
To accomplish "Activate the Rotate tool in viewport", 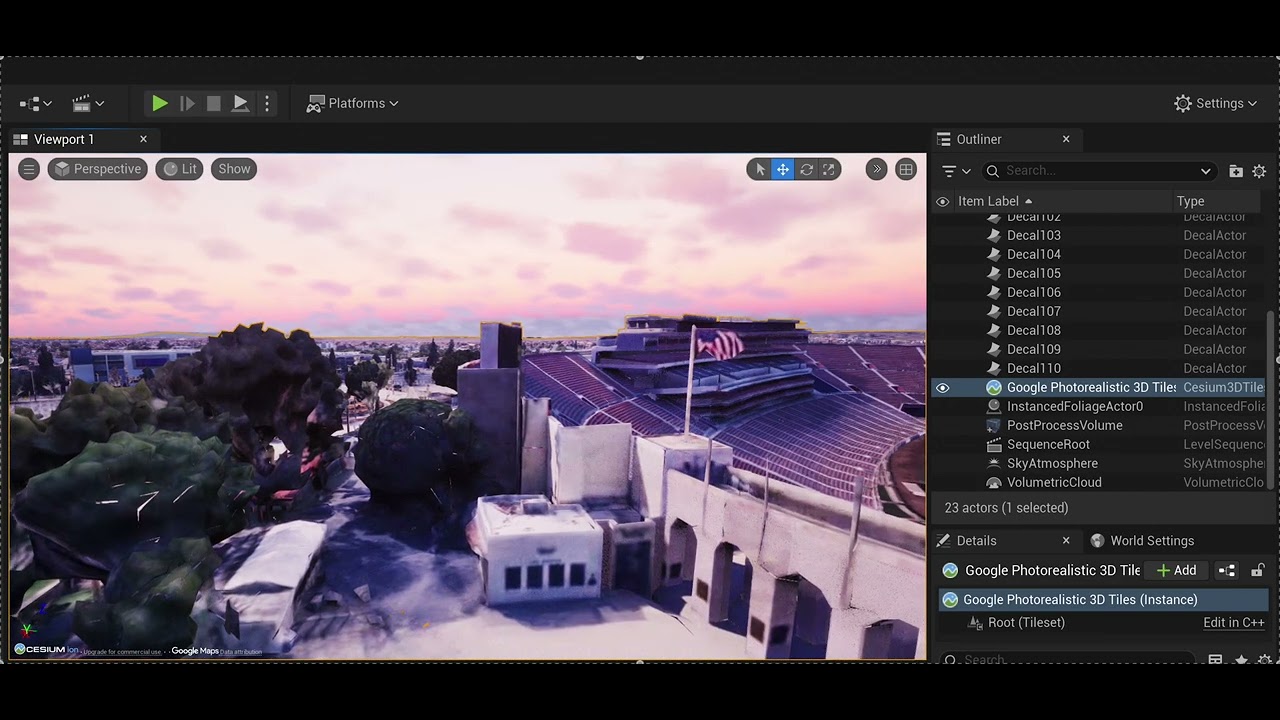I will point(806,169).
